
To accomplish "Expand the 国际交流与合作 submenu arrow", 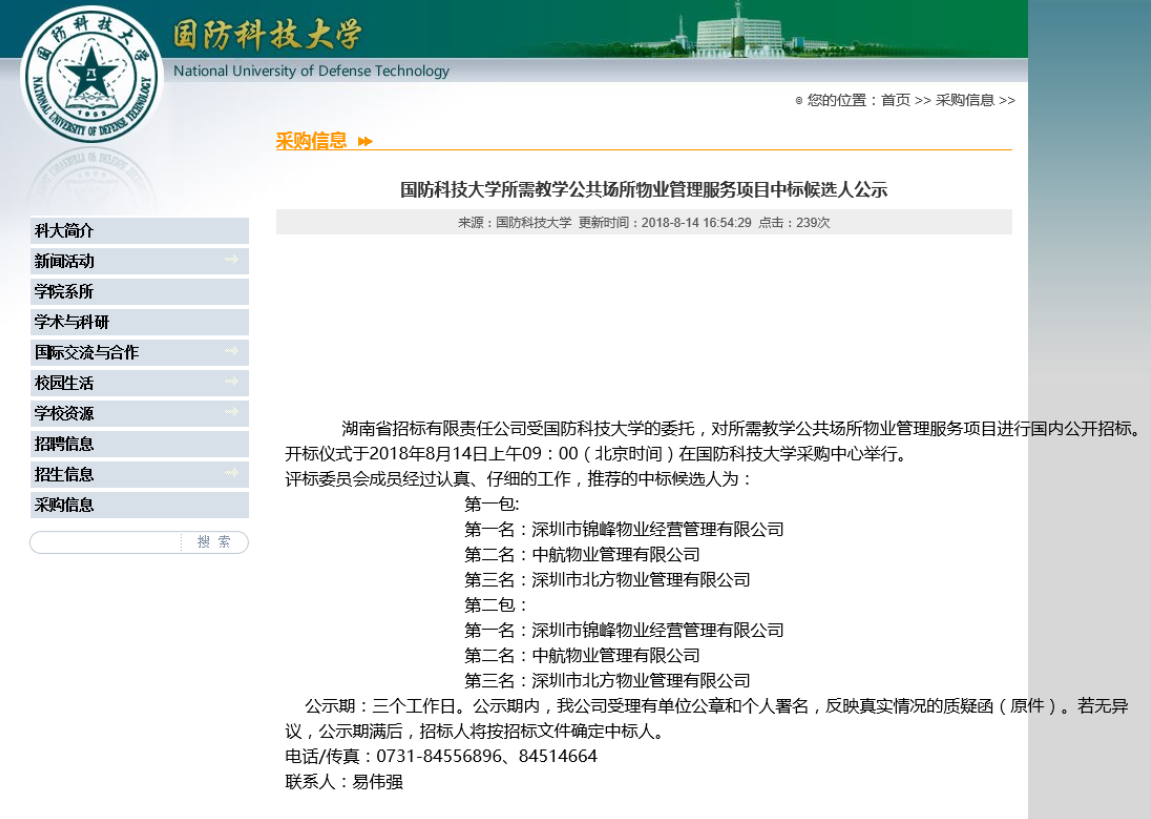I will [232, 352].
